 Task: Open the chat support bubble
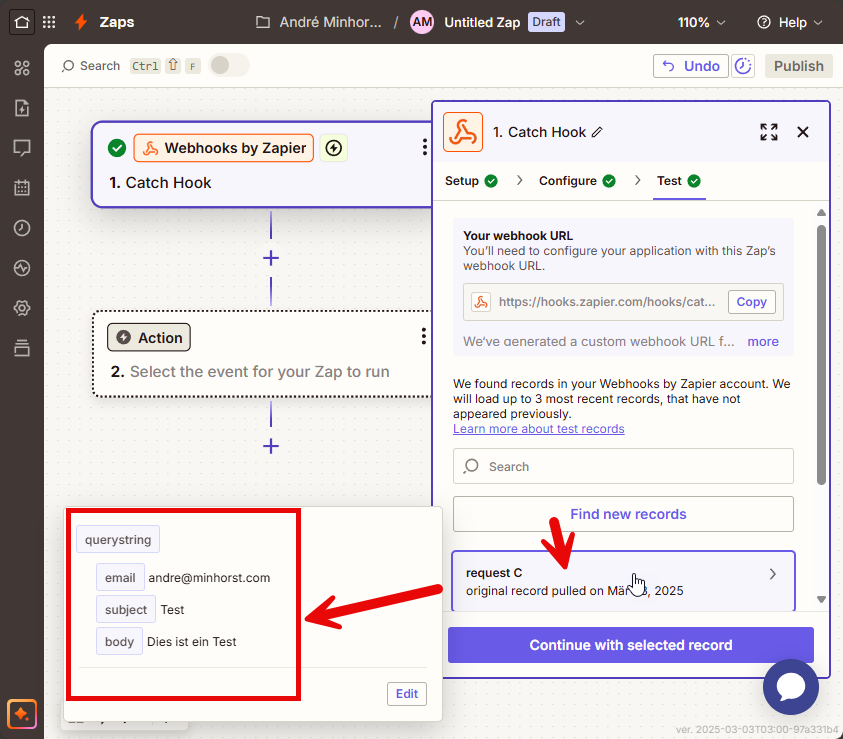click(x=790, y=687)
